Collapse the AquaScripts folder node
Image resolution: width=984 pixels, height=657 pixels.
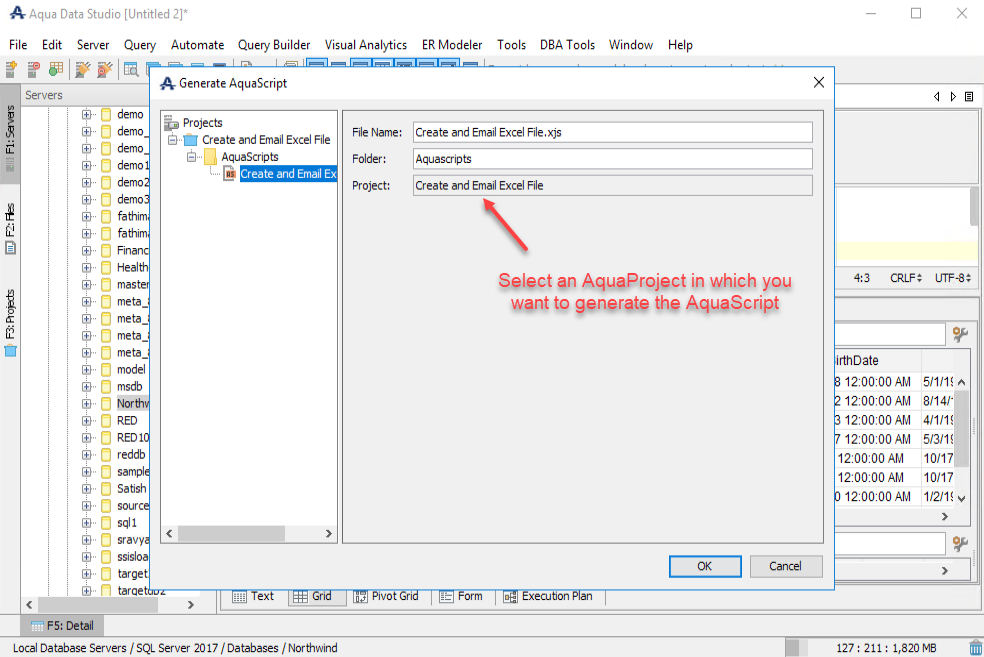192,157
